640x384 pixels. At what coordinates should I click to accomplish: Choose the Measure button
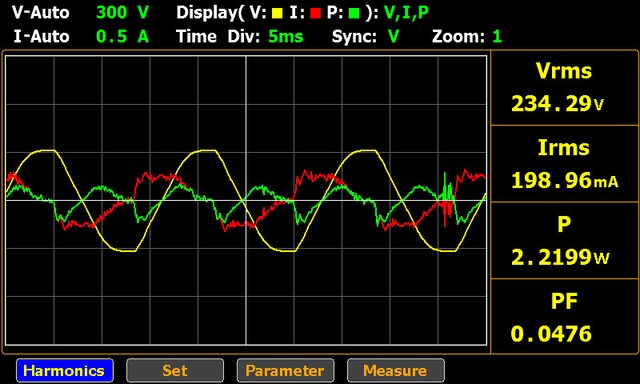396,370
